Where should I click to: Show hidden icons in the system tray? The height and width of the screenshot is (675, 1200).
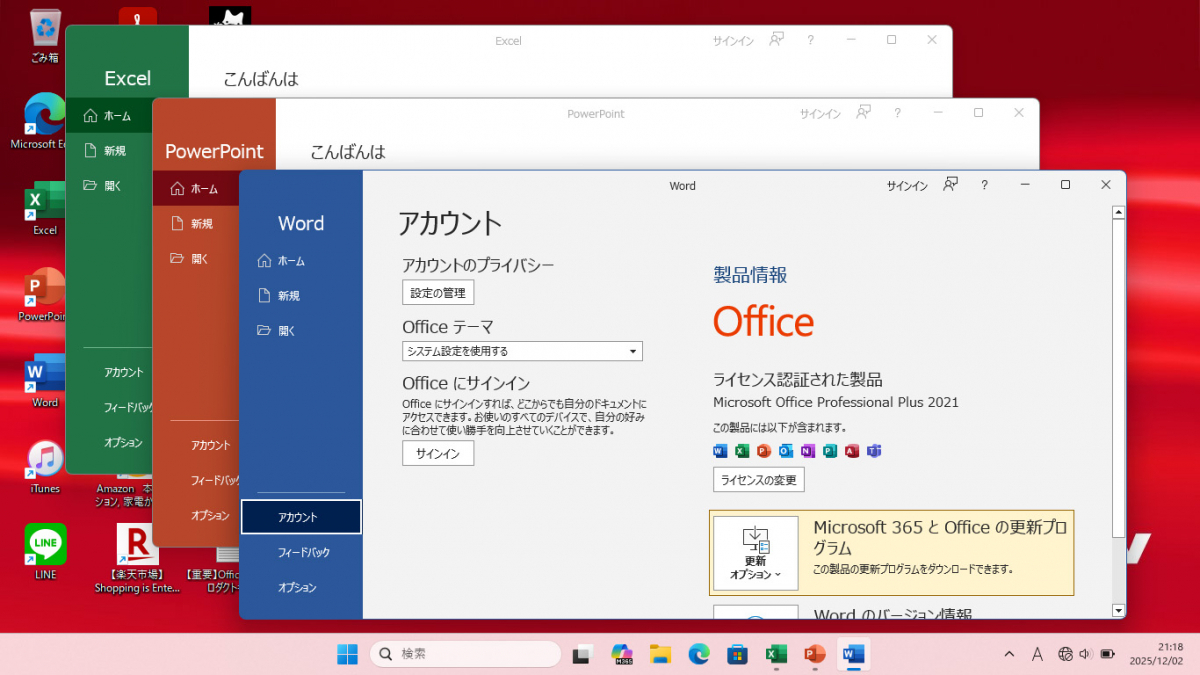pos(1008,654)
